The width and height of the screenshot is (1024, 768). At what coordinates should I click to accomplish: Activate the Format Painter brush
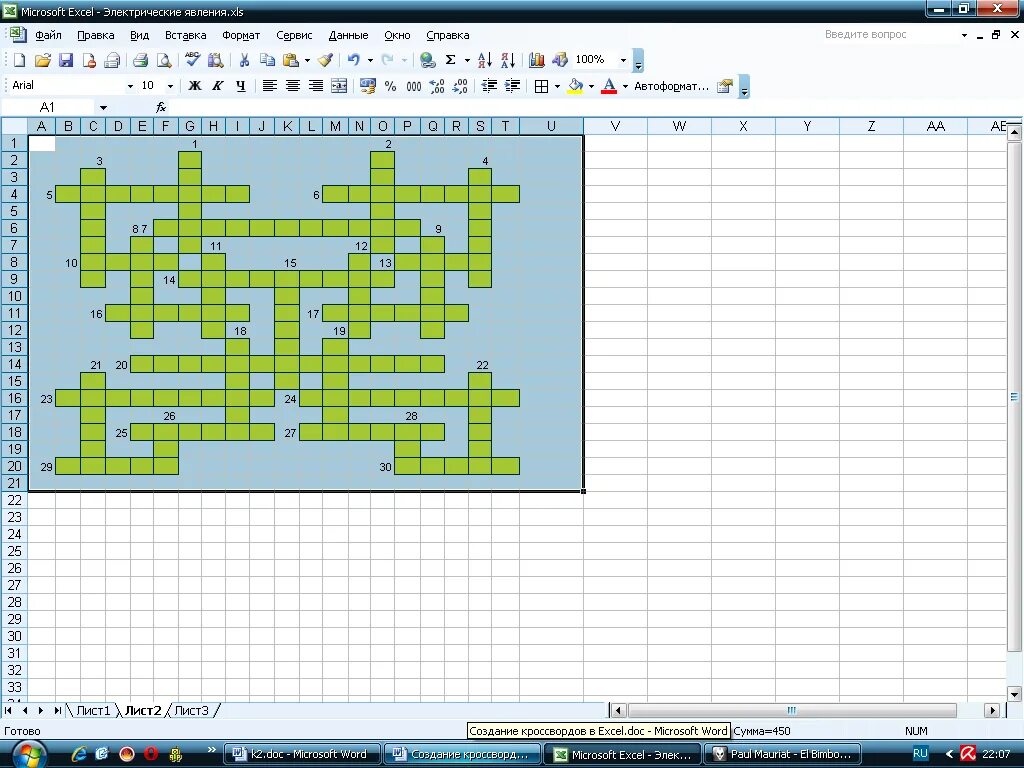(x=325, y=60)
